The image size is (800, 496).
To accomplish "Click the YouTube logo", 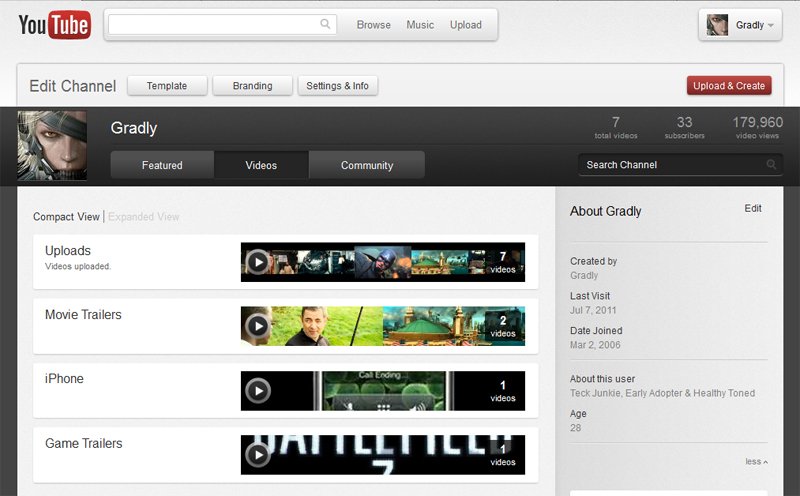I will click(x=55, y=25).
